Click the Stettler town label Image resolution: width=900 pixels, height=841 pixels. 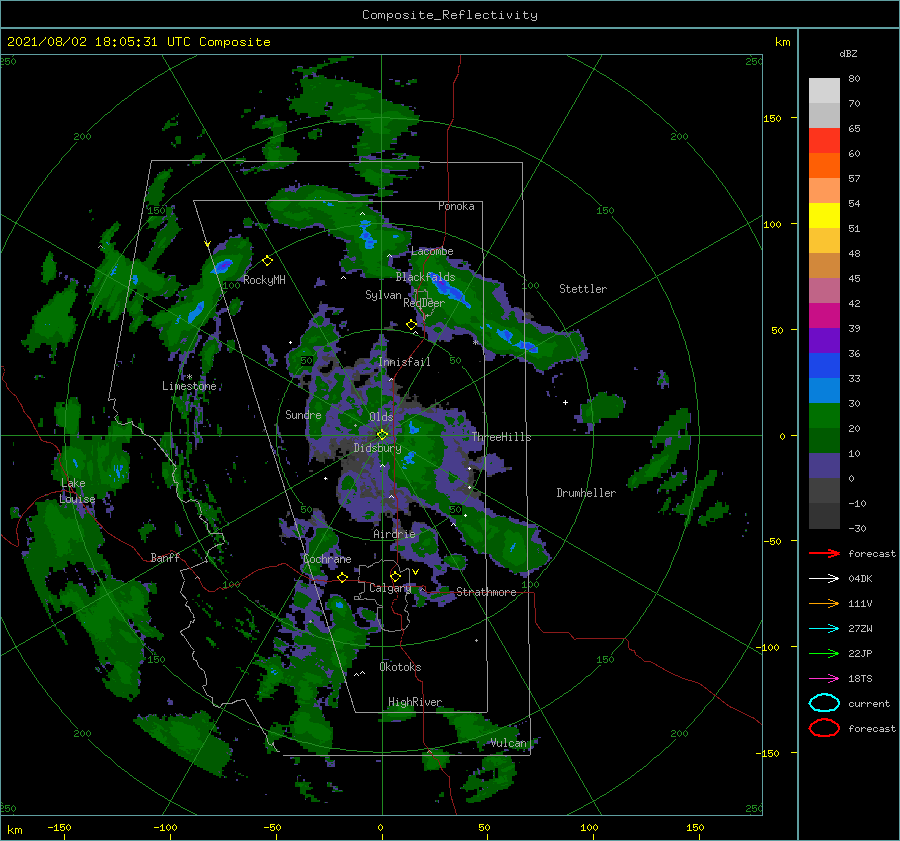click(x=583, y=289)
